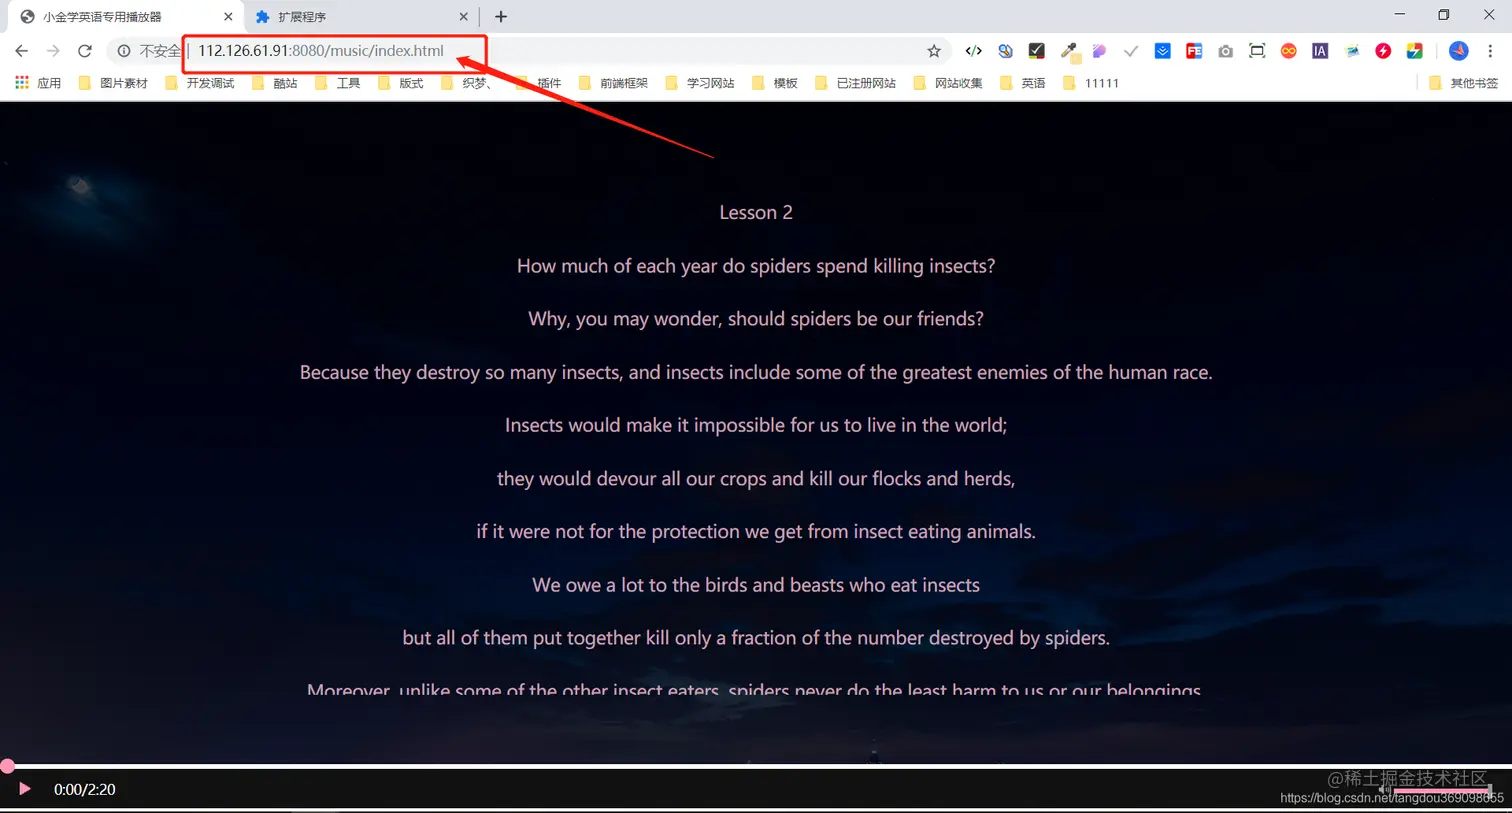1512x813 pixels.
Task: Open a new browser tab
Action: point(501,17)
